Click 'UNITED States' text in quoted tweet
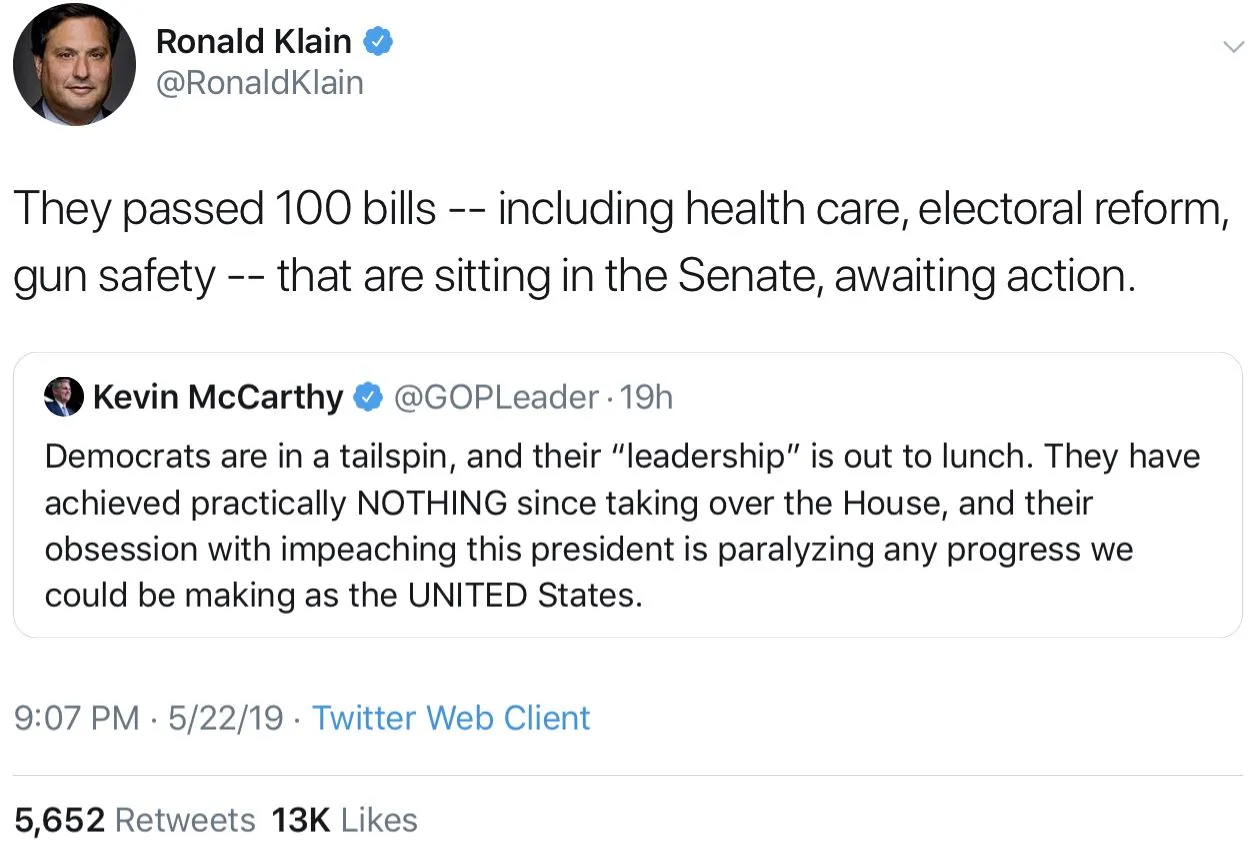 coord(520,596)
